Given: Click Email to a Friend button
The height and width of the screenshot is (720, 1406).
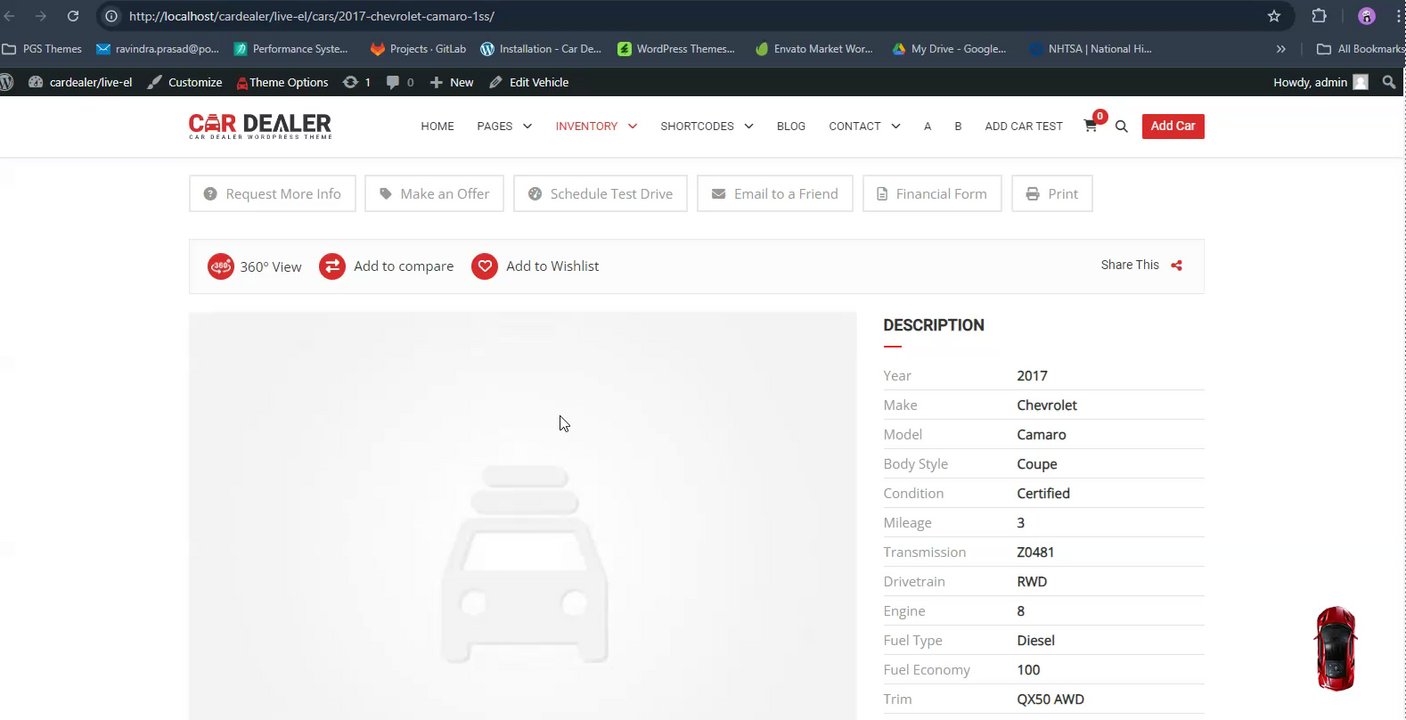Looking at the screenshot, I should pos(775,194).
